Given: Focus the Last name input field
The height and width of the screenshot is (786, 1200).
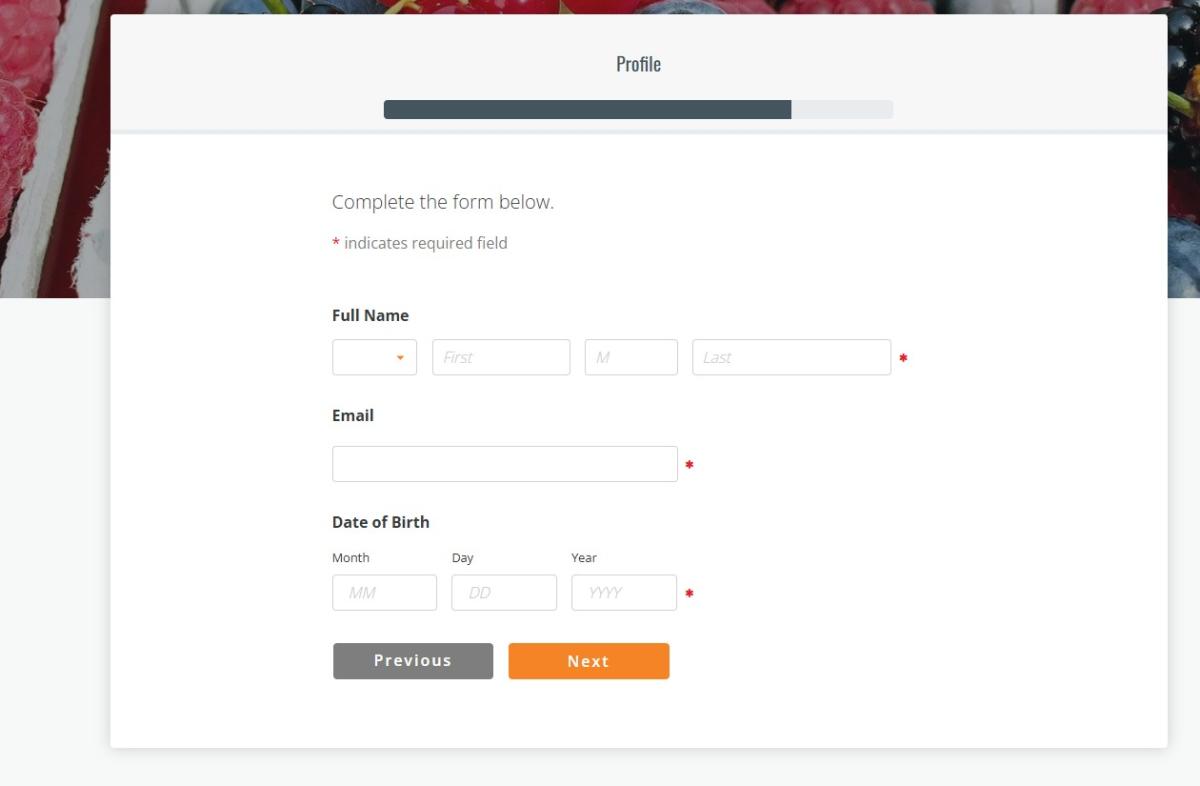Looking at the screenshot, I should coord(791,358).
